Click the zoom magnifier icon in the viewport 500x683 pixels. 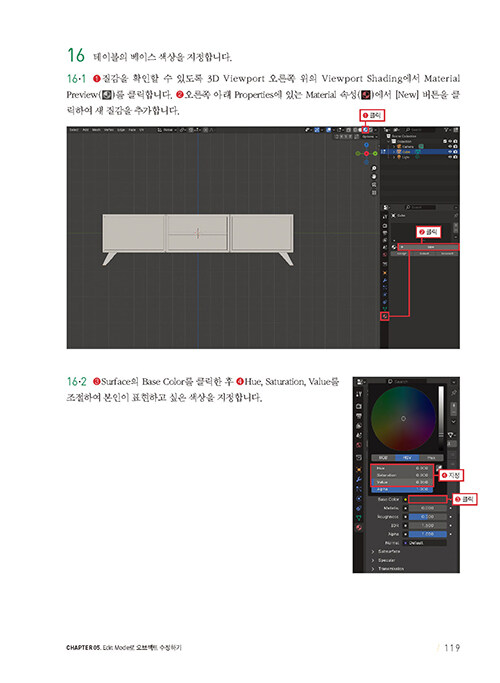pyautogui.click(x=374, y=168)
